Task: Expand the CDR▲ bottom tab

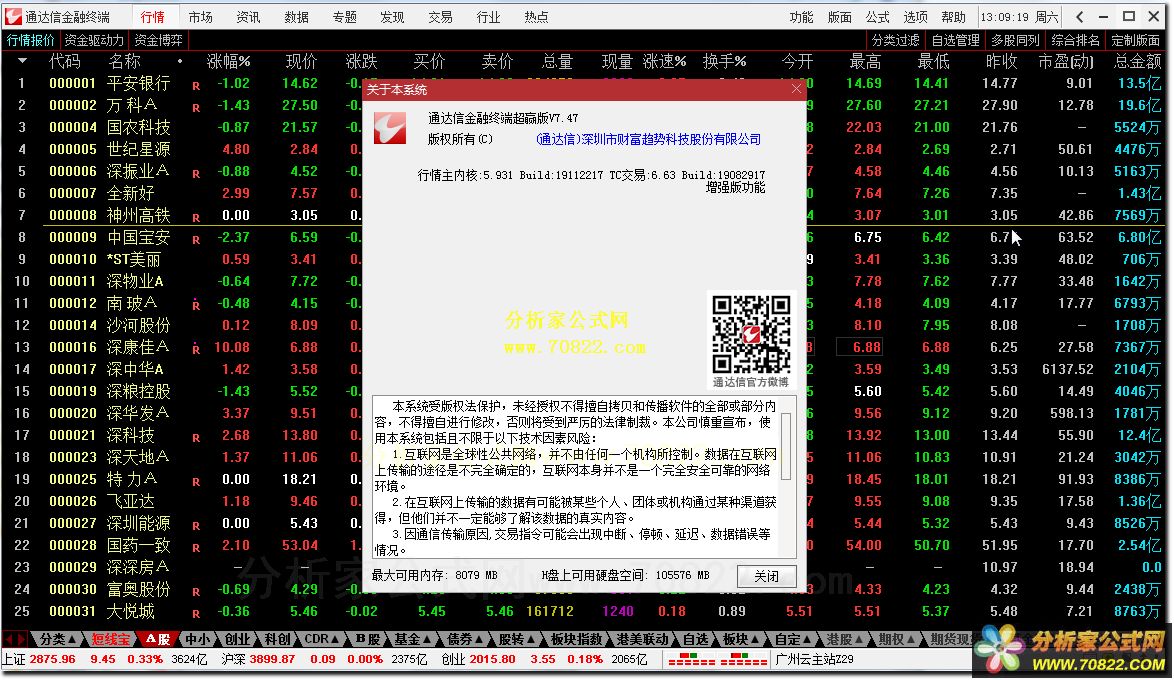Action: (x=322, y=639)
